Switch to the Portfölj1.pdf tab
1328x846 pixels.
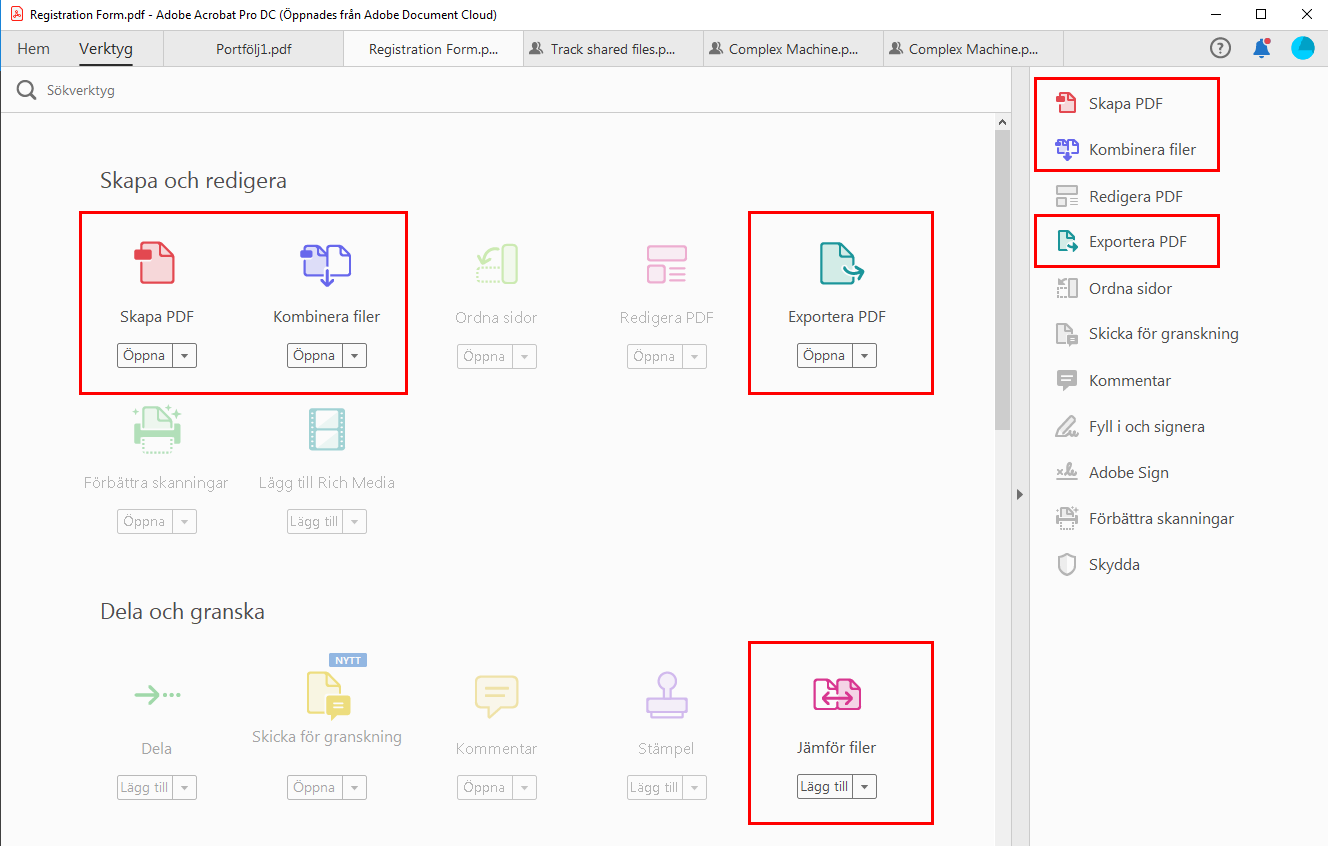click(x=254, y=49)
